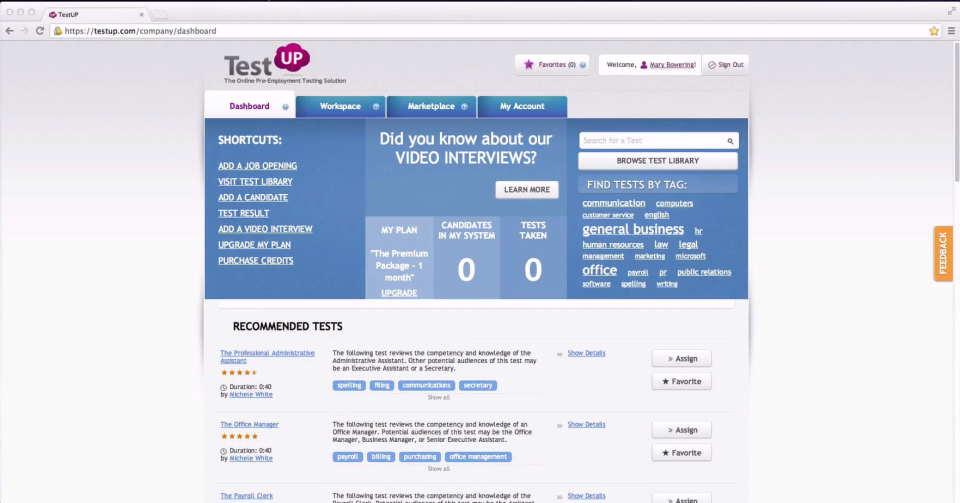The image size is (960, 503).
Task: Click the Sign Out button
Action: coord(726,64)
